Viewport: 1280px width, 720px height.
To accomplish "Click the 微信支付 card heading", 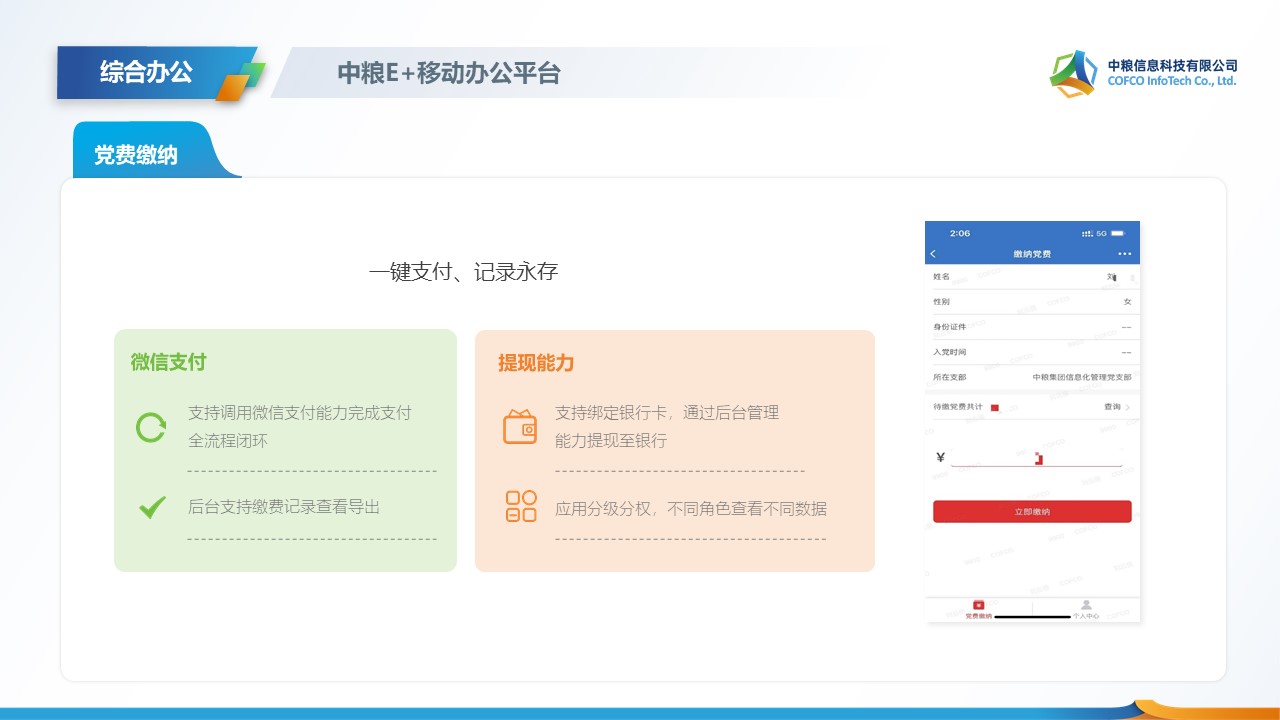I will coord(168,362).
